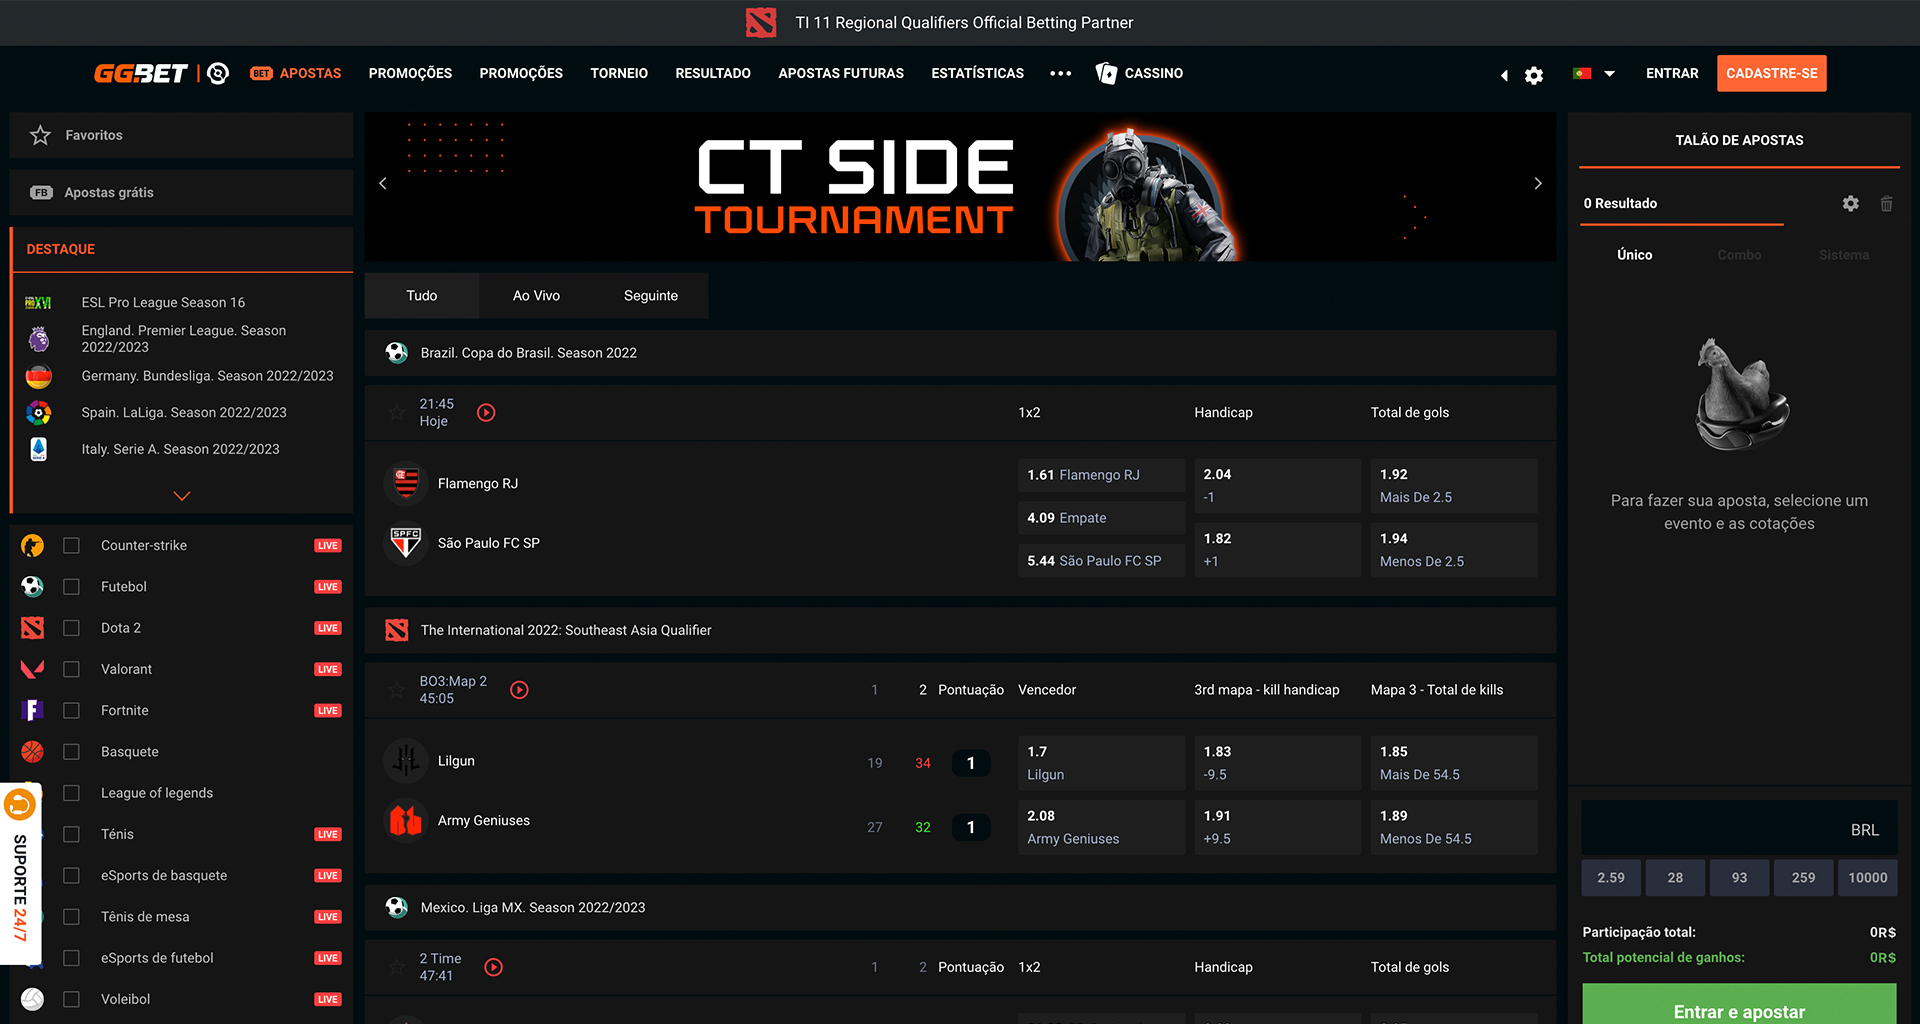Click the CADASTRE-SE button
This screenshot has width=1920, height=1024.
tap(1771, 73)
